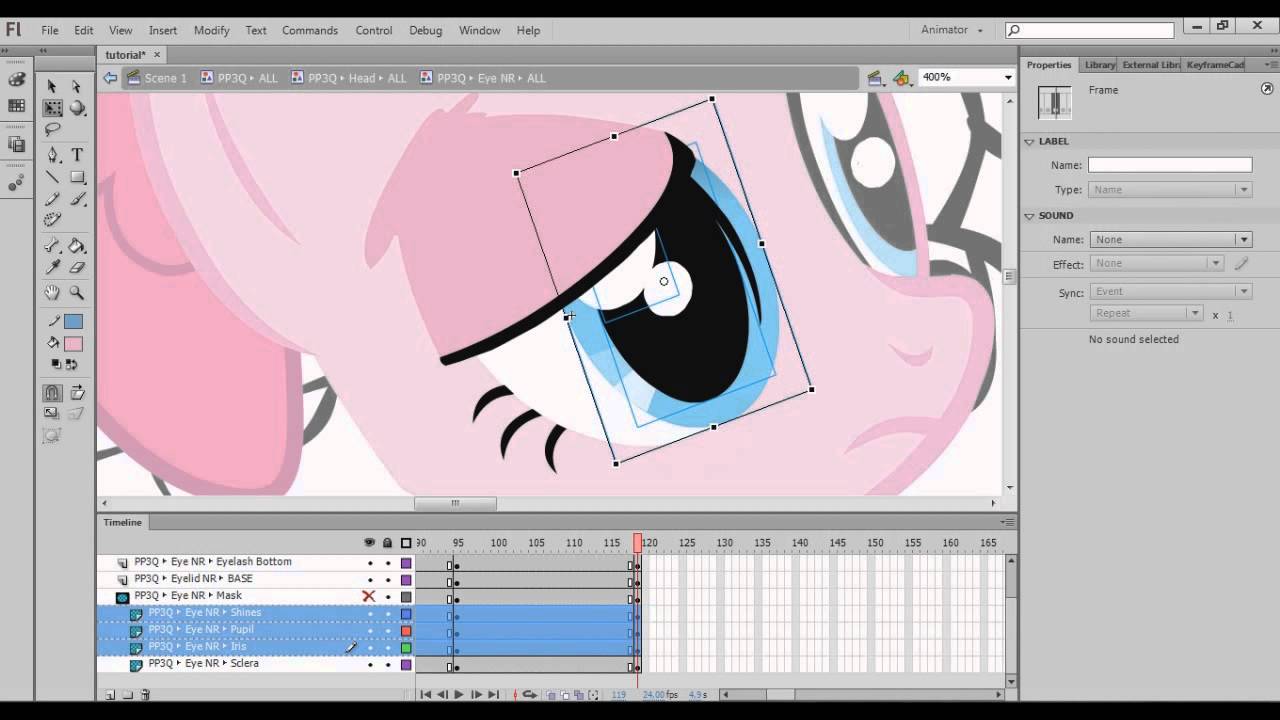Select the Eraser tool
Image resolution: width=1280 pixels, height=720 pixels.
77,267
